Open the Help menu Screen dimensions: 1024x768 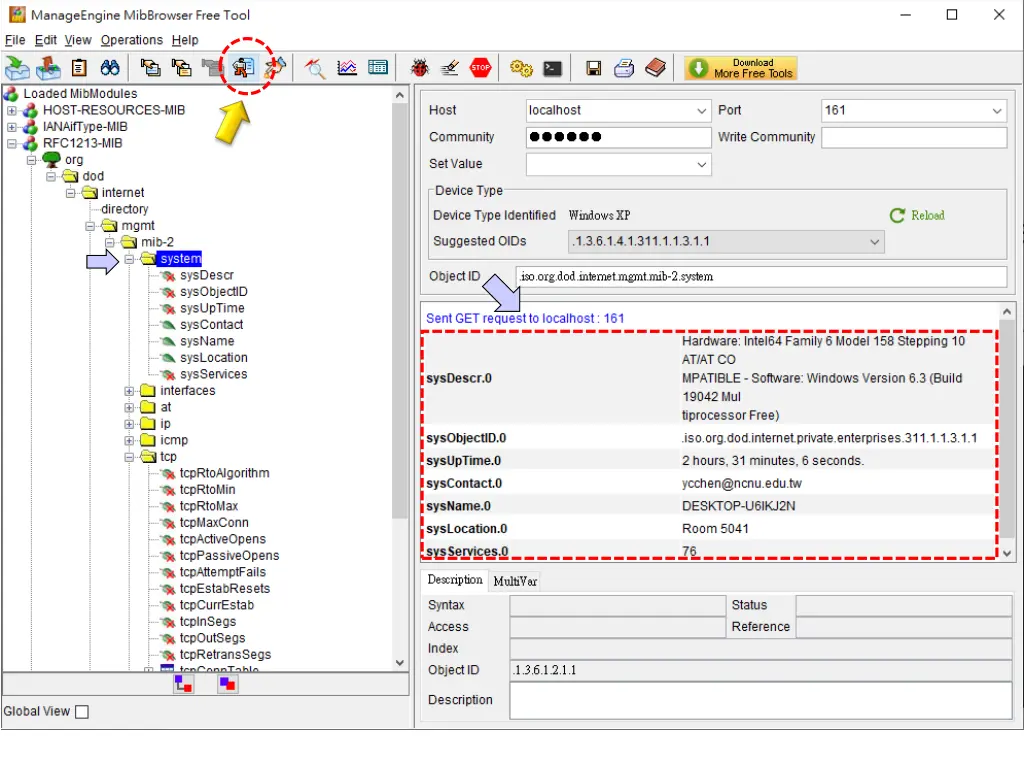pos(185,40)
